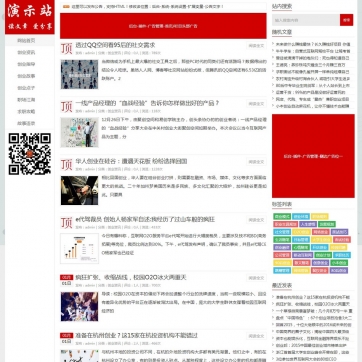
Task: Click 阅读全文 for the QQ空间 article
Action: click(256, 46)
